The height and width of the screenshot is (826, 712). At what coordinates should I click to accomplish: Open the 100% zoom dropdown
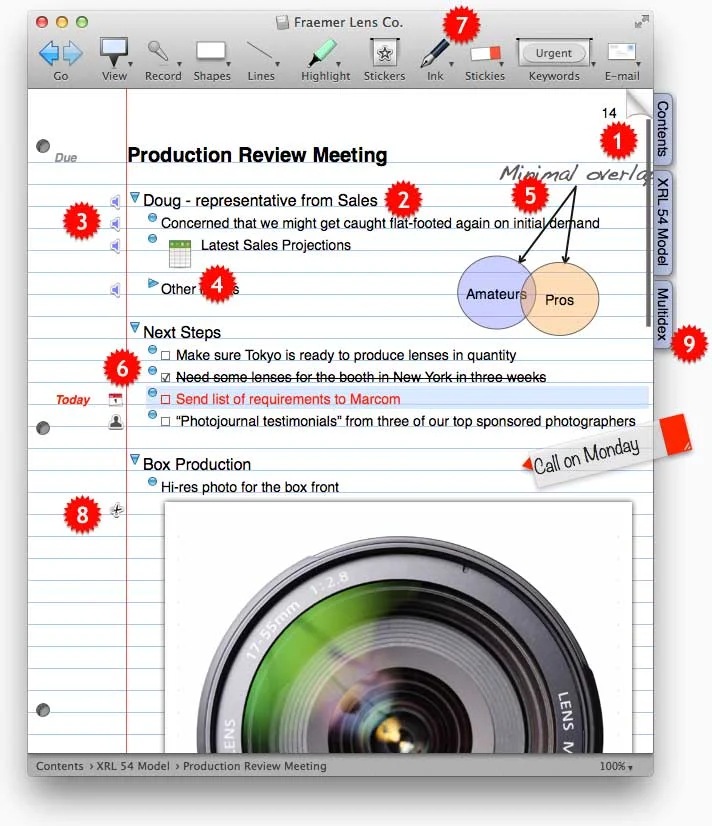[616, 766]
